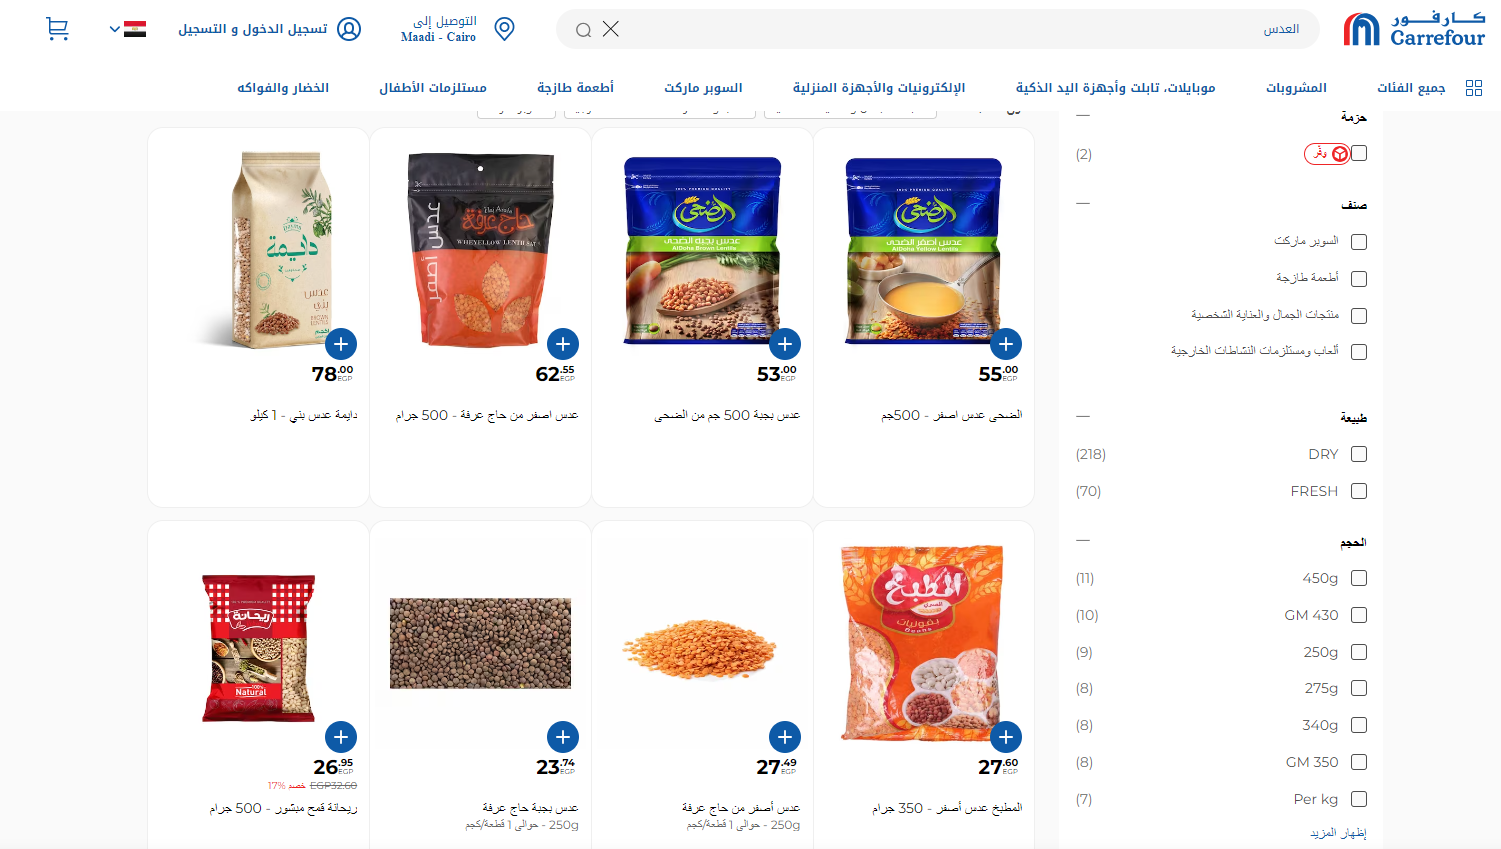The width and height of the screenshot is (1501, 849).
Task: Click the delivery location pin icon
Action: click(x=505, y=29)
